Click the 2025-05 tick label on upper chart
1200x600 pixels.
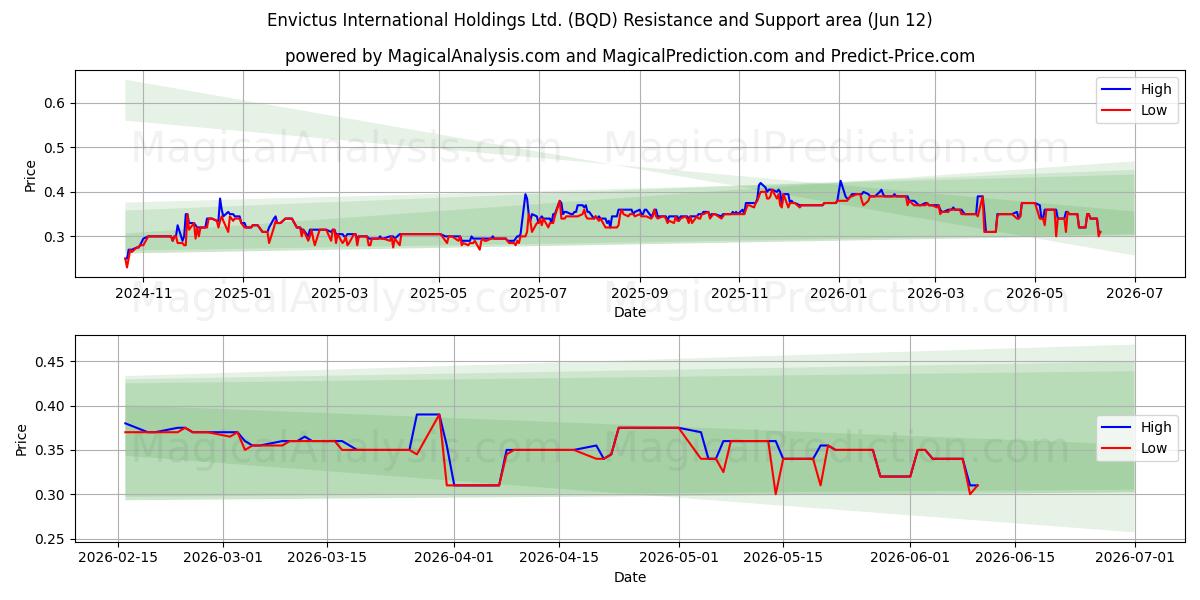pyautogui.click(x=438, y=294)
